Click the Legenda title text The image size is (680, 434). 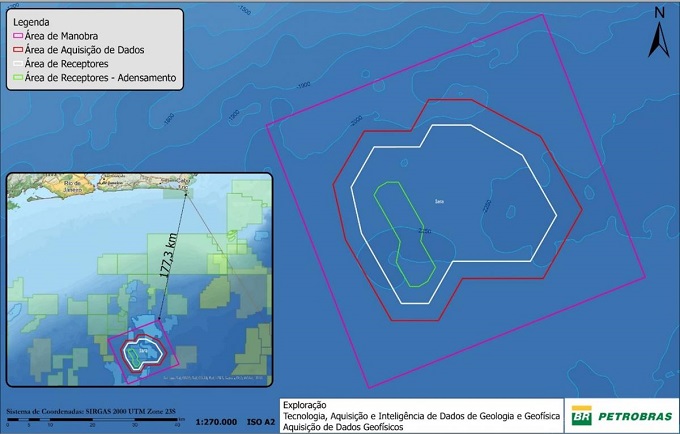32,18
